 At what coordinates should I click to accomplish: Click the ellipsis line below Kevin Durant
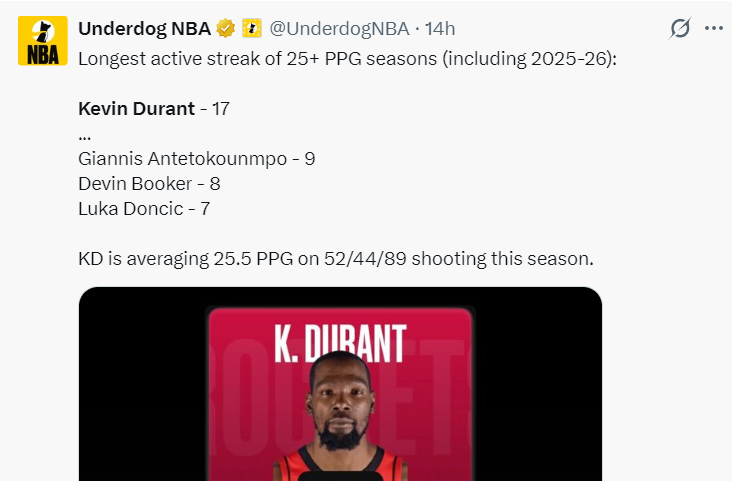tap(84, 133)
